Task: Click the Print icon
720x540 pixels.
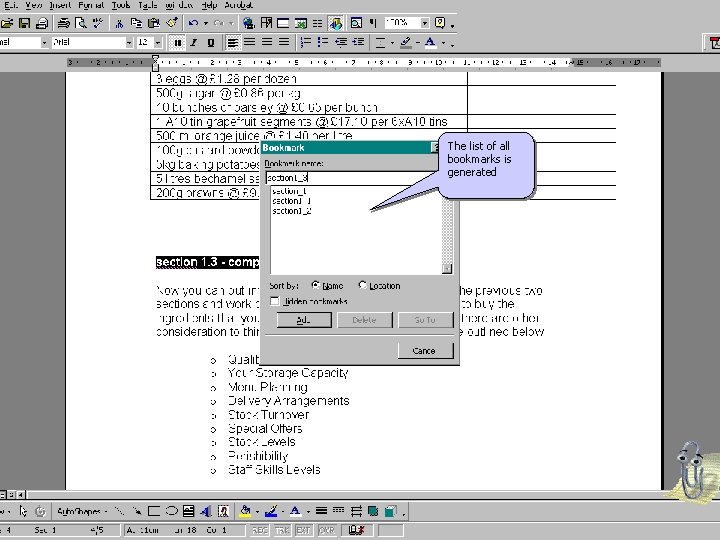Action: pyautogui.click(x=42, y=23)
